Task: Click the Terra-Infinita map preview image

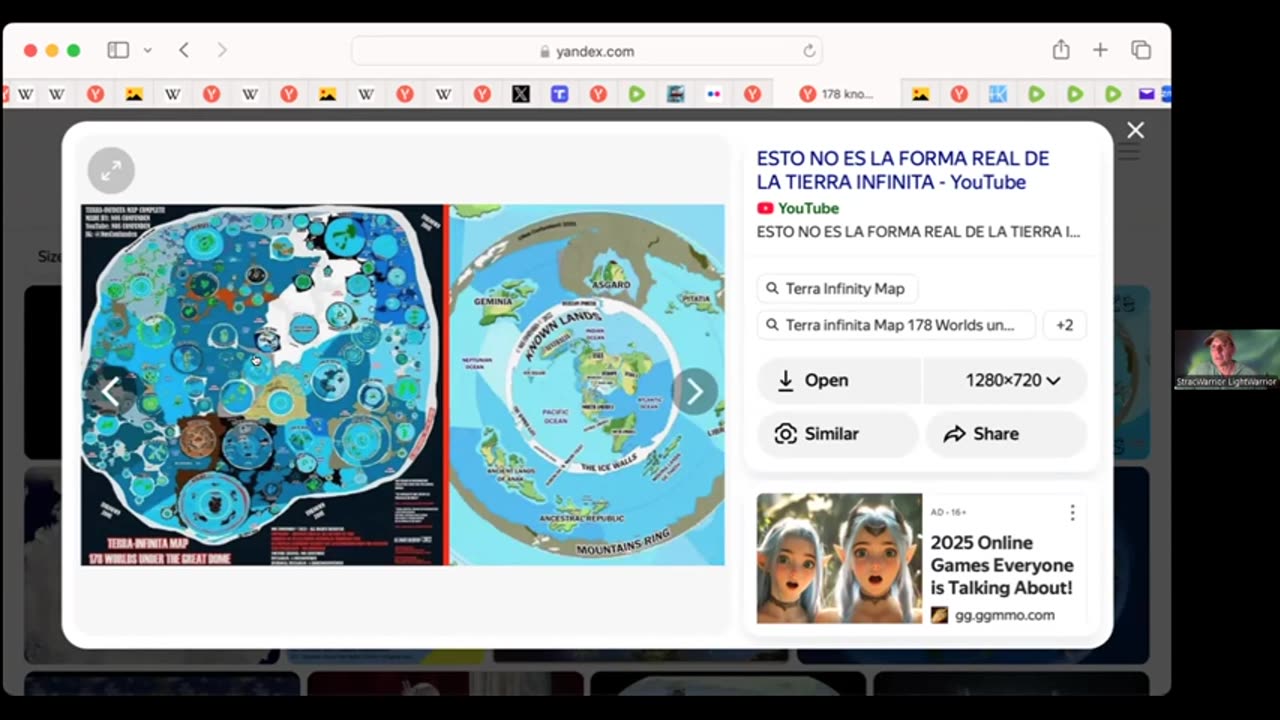Action: (x=402, y=385)
